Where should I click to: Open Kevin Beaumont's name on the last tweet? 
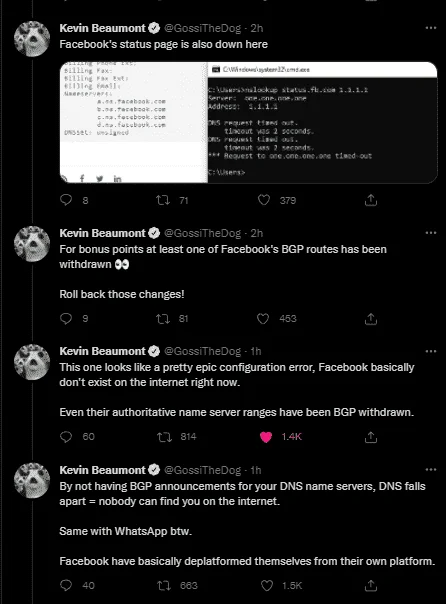tap(102, 470)
